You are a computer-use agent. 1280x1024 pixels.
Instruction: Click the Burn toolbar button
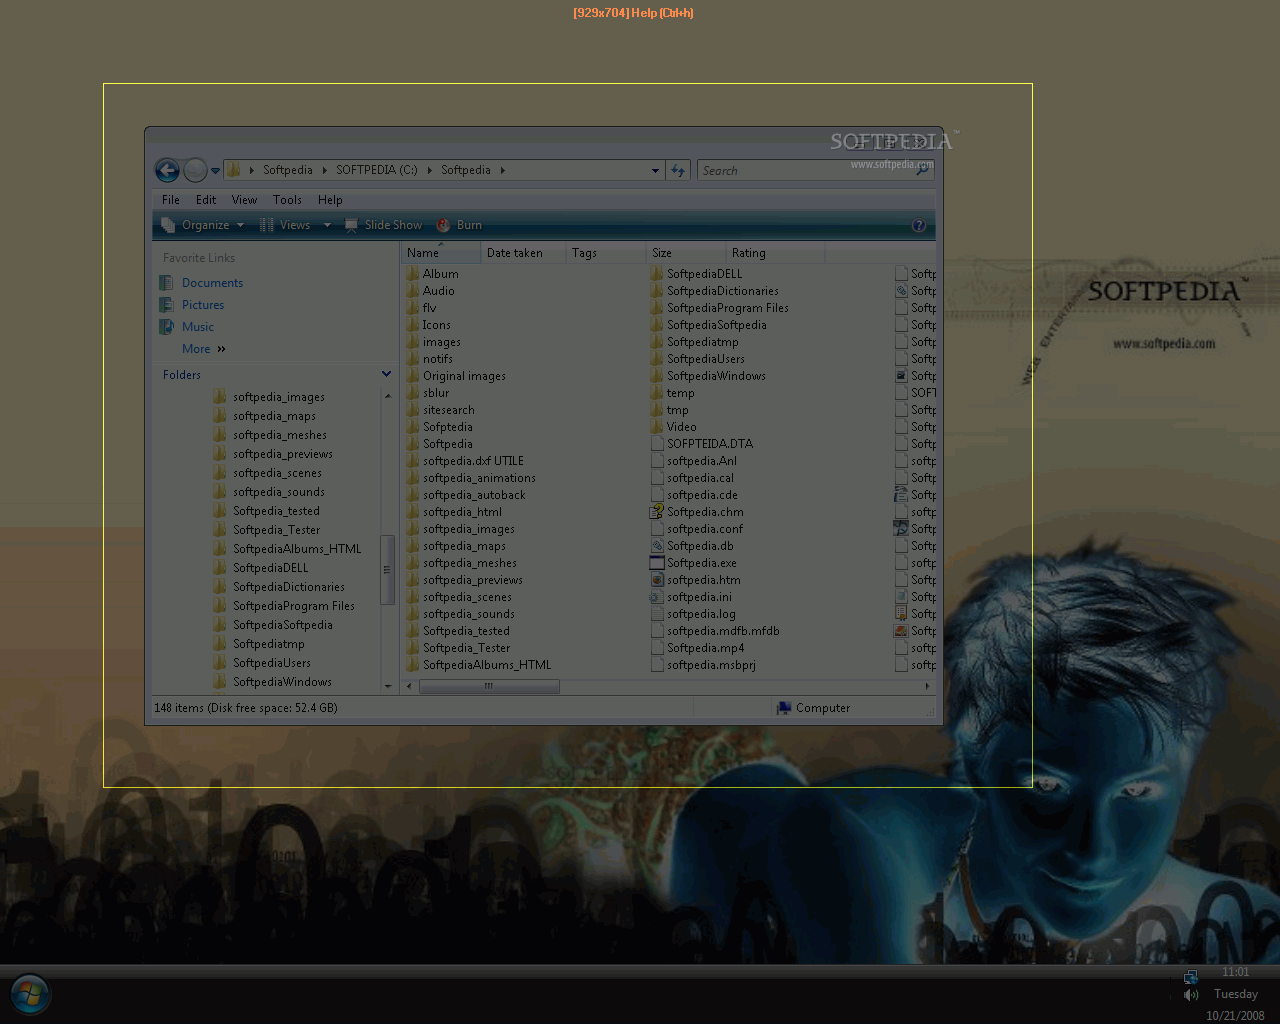pos(460,225)
